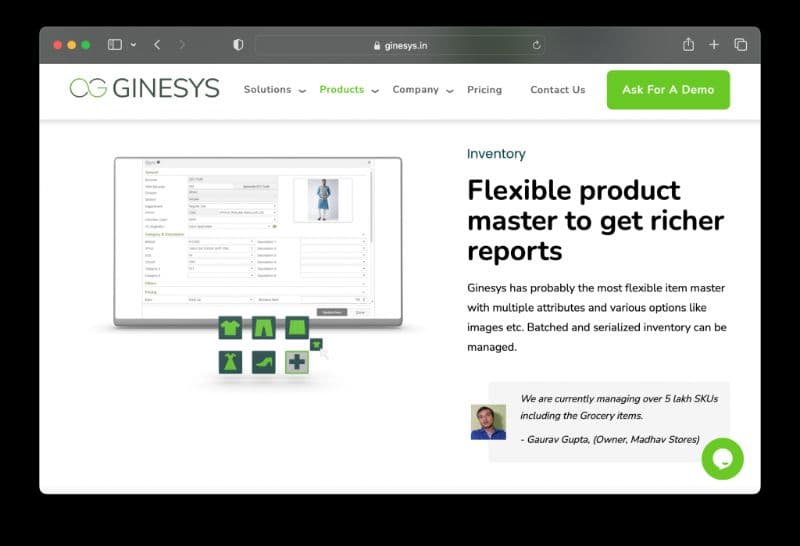Screen dimensions: 800x546
Task: Click the Share icon in Safari toolbar
Action: pyautogui.click(x=688, y=44)
